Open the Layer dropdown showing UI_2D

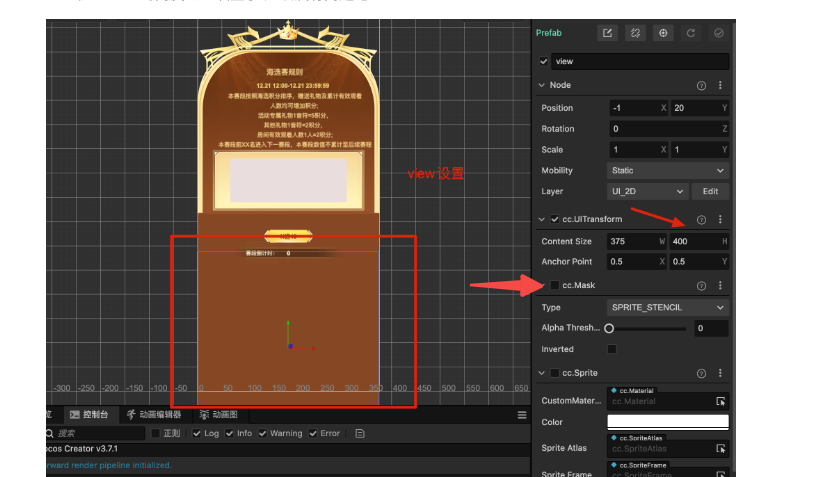click(647, 192)
